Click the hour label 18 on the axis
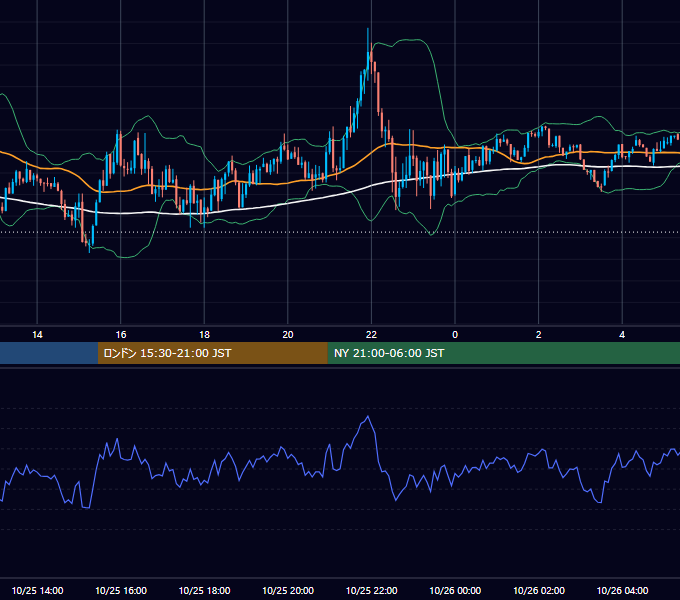The height and width of the screenshot is (600, 680). click(204, 335)
